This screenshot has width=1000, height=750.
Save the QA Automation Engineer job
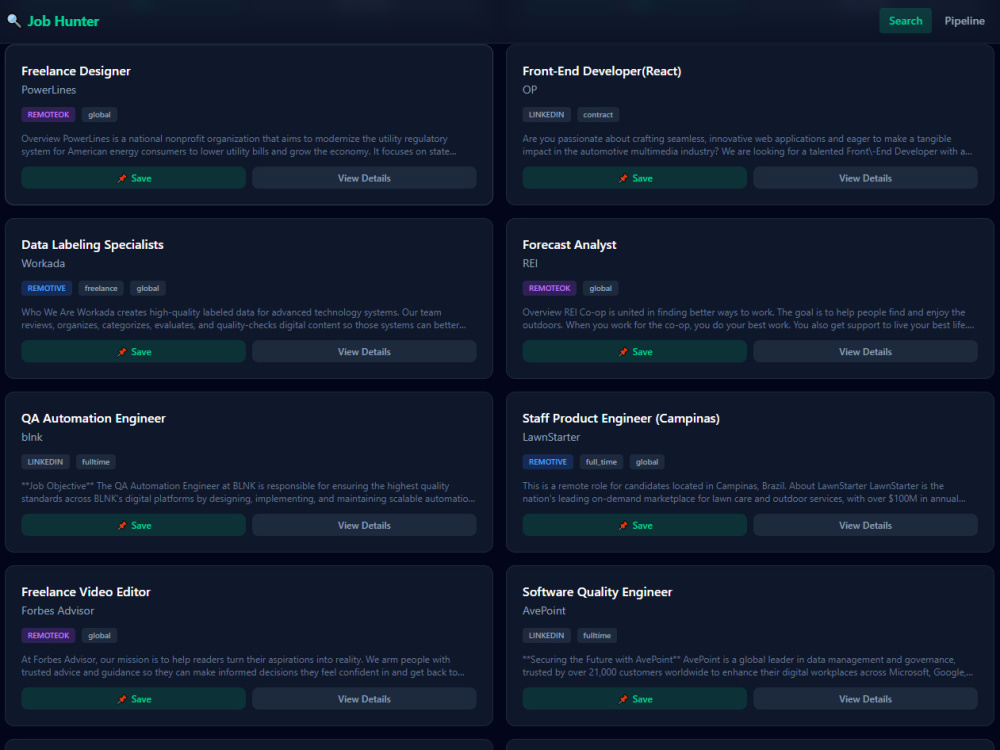133,525
